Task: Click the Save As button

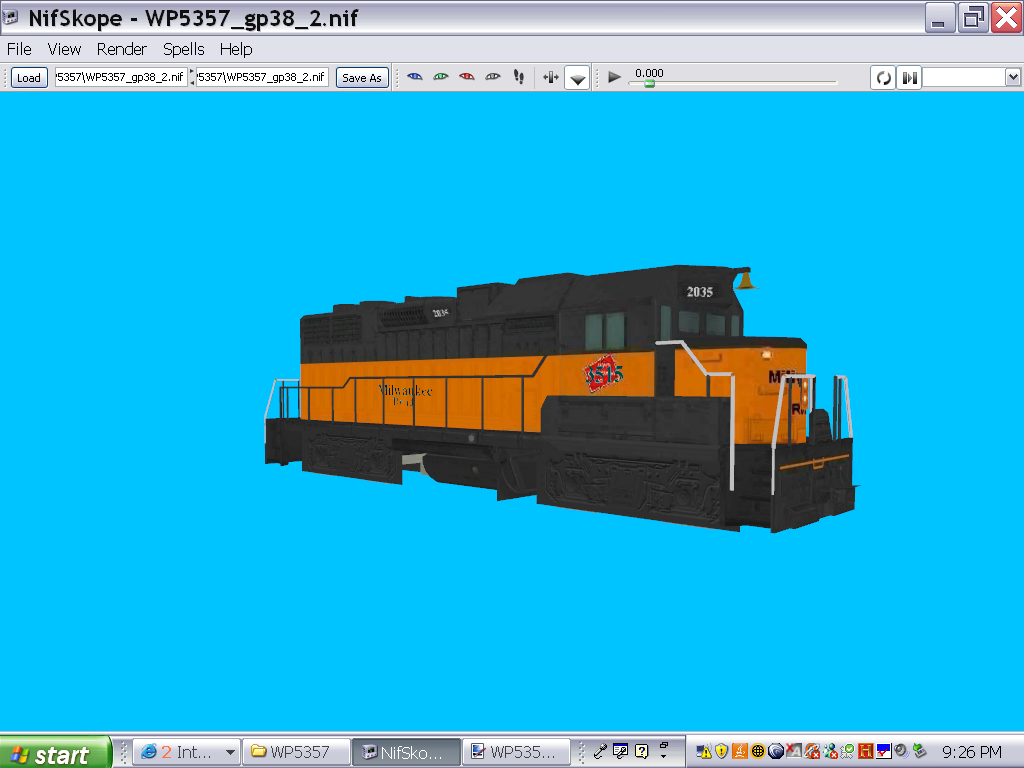Action: [x=362, y=78]
